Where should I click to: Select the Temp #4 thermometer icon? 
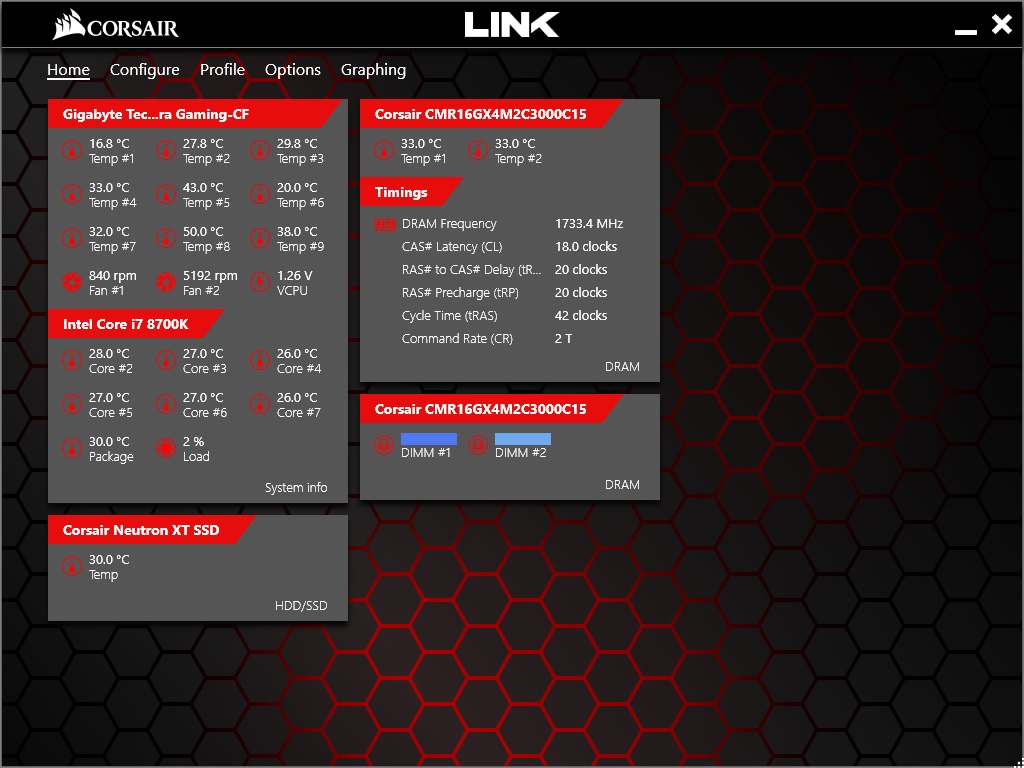[72, 195]
